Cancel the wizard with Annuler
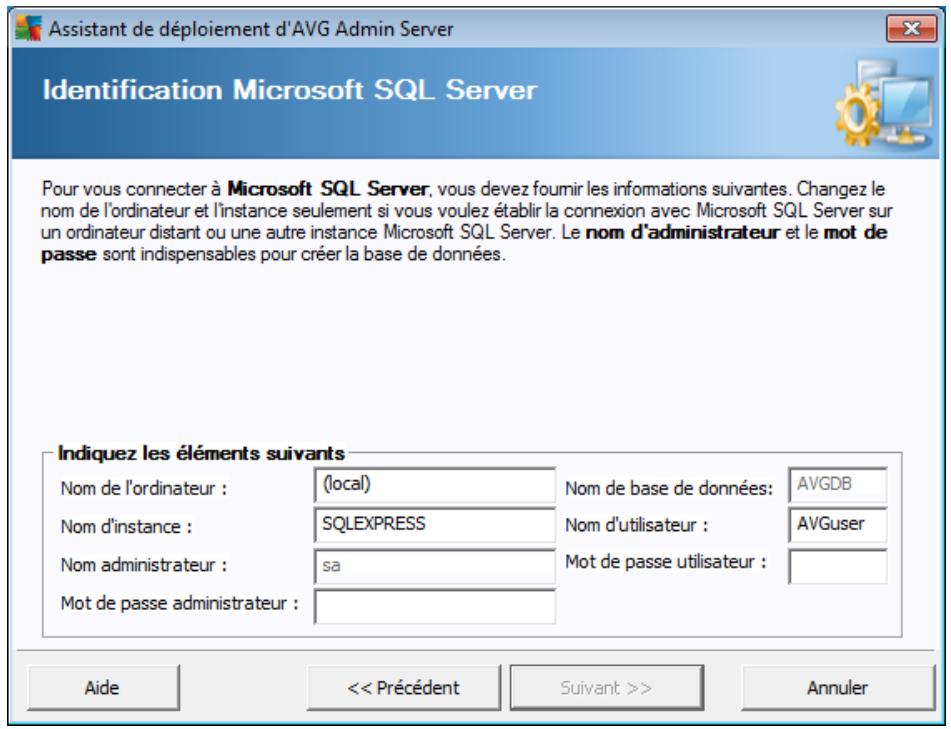The image size is (951, 729). (x=838, y=688)
